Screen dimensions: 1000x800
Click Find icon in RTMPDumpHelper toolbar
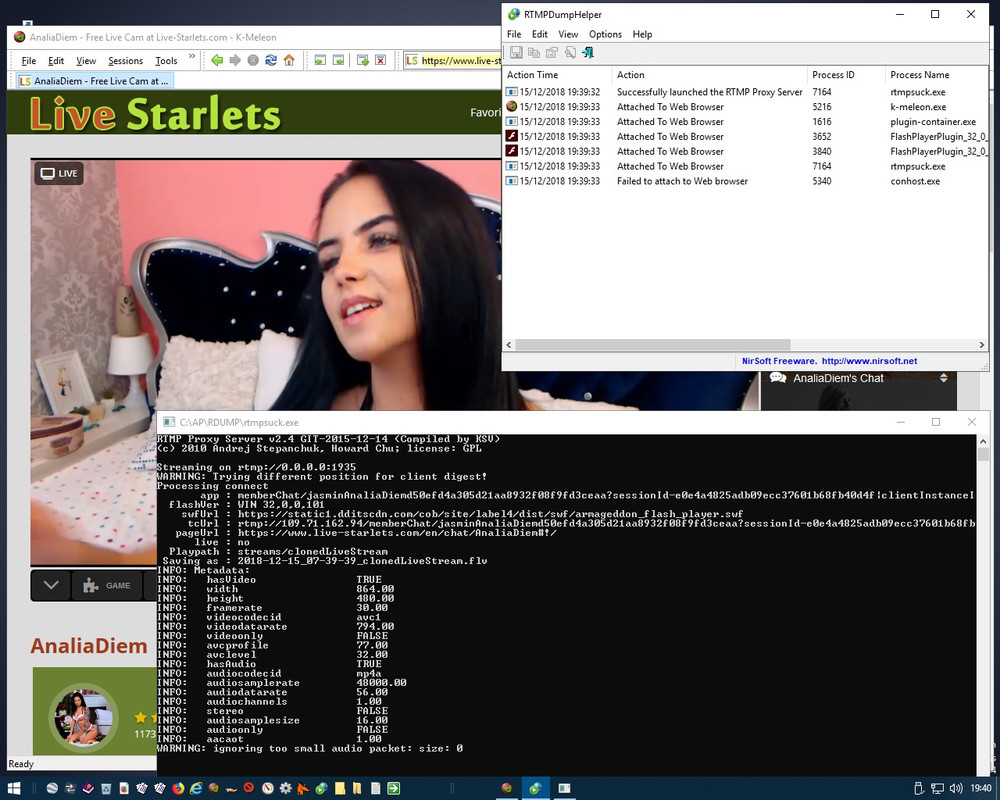[x=570, y=52]
